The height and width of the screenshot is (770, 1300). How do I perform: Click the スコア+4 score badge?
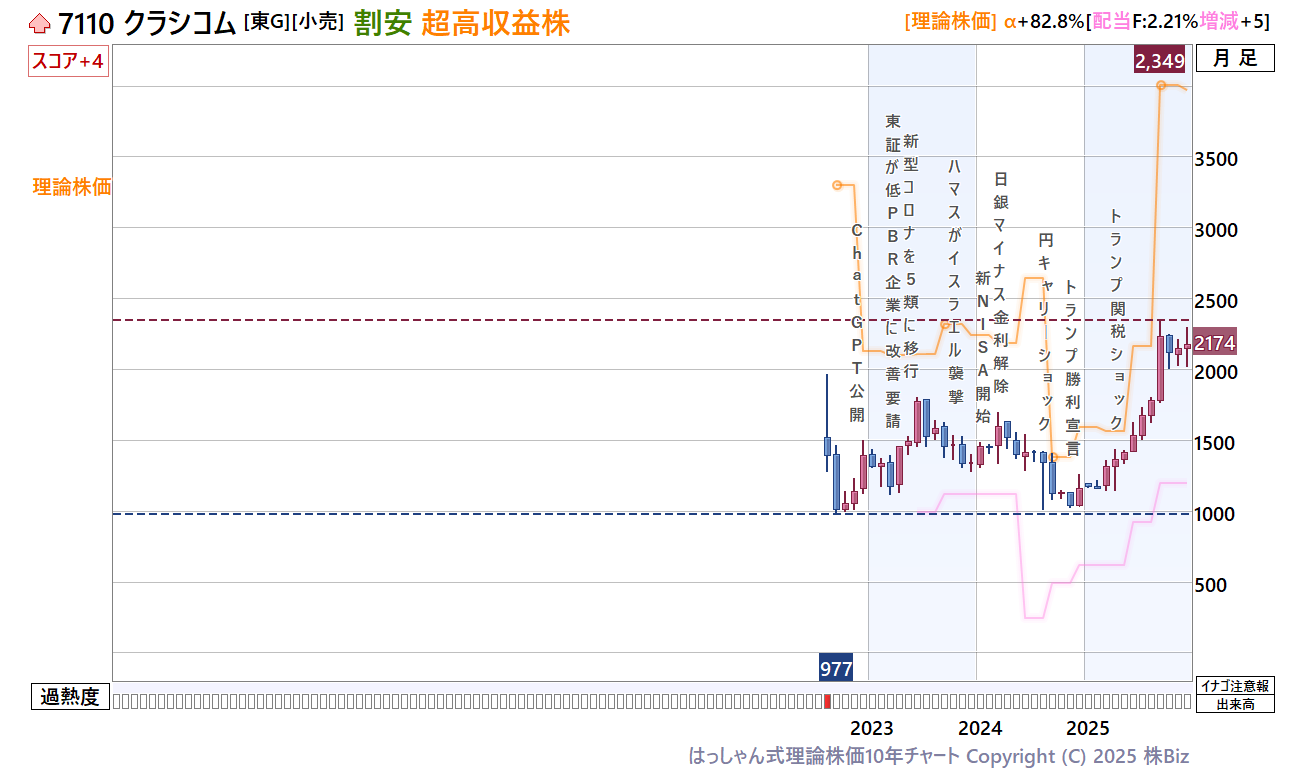[x=68, y=62]
